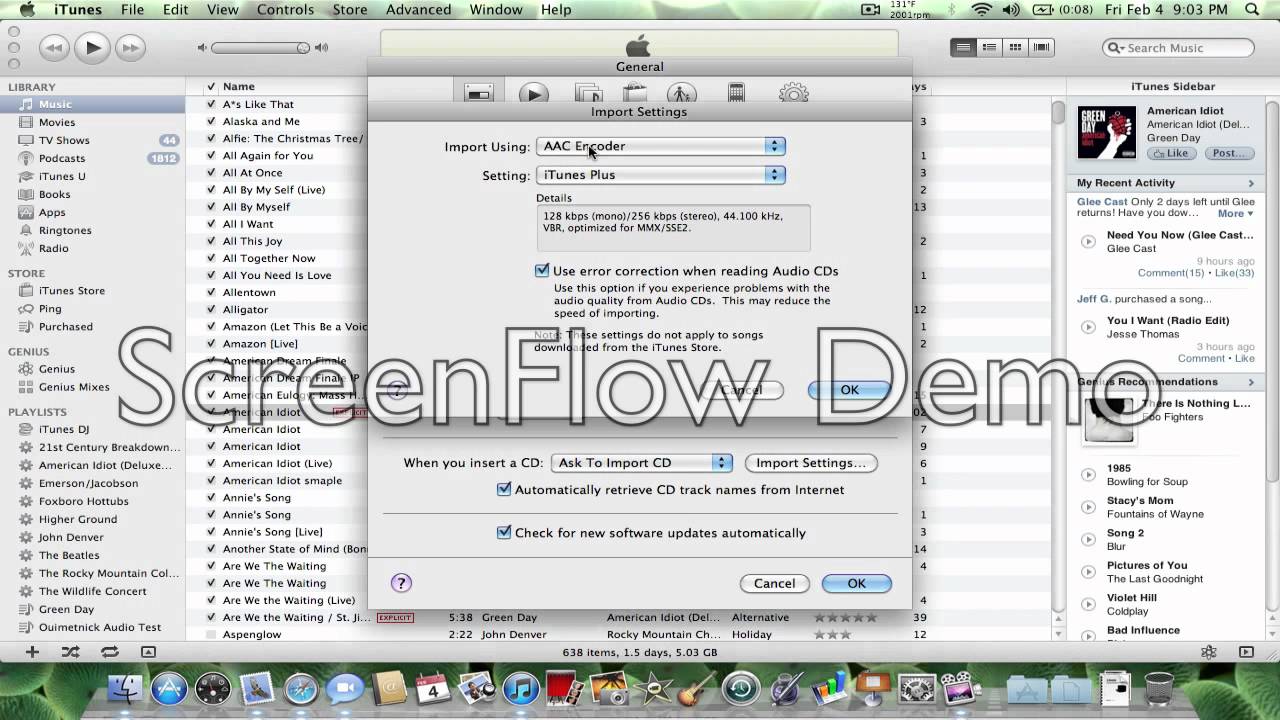Switch to plain song list view
This screenshot has height=720, width=1280.
(x=963, y=48)
